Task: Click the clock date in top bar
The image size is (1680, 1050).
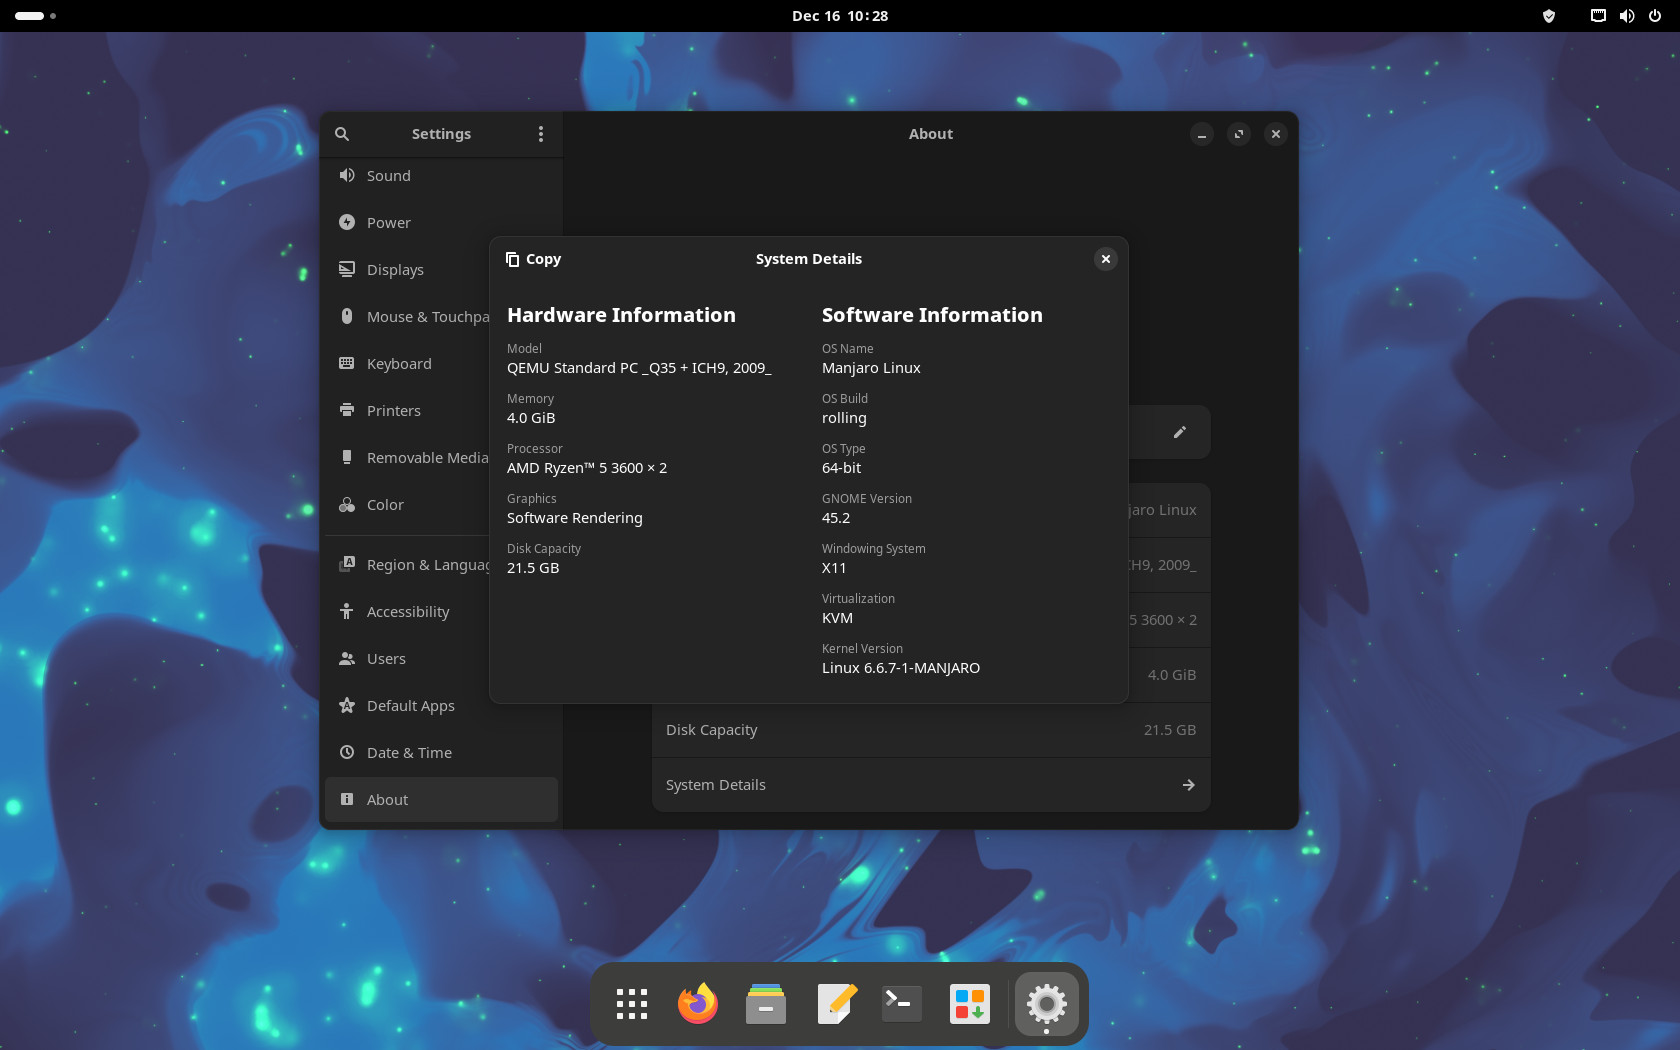Action: (x=840, y=16)
